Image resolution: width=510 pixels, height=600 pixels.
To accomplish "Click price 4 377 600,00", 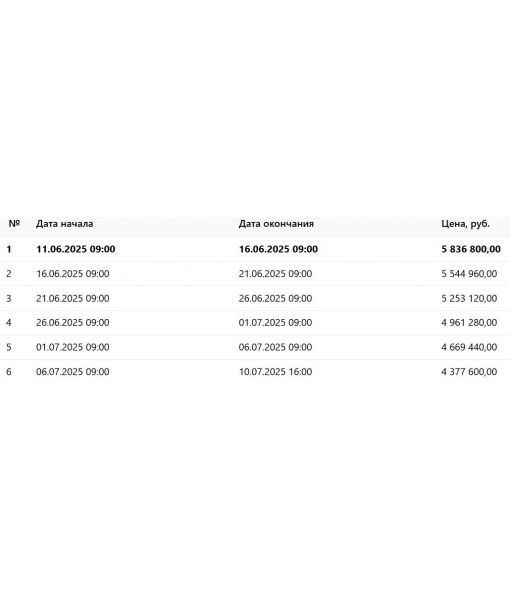I will click(x=469, y=372).
